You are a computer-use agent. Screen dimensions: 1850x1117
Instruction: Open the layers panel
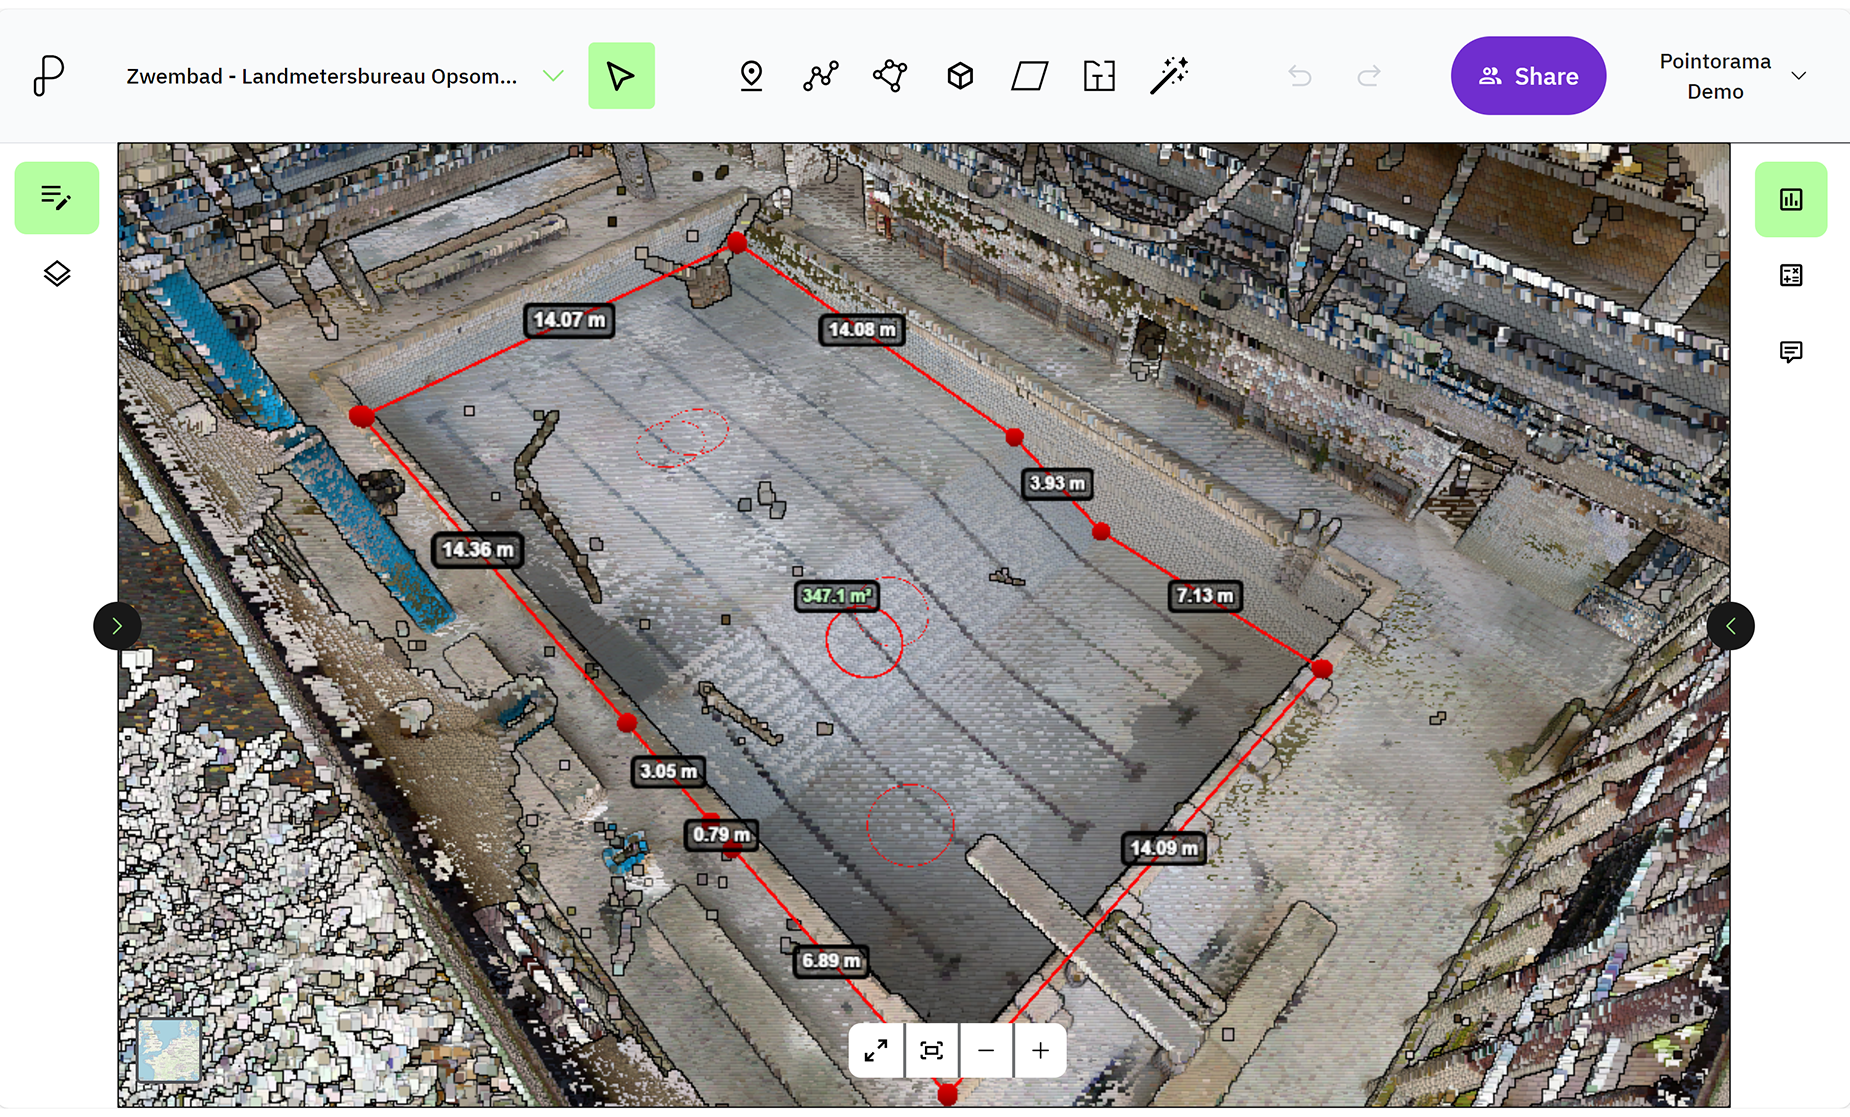57,273
